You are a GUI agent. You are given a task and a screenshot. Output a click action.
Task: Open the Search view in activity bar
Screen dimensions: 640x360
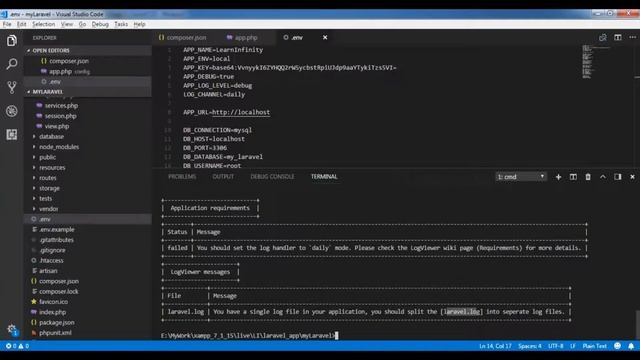coord(12,64)
